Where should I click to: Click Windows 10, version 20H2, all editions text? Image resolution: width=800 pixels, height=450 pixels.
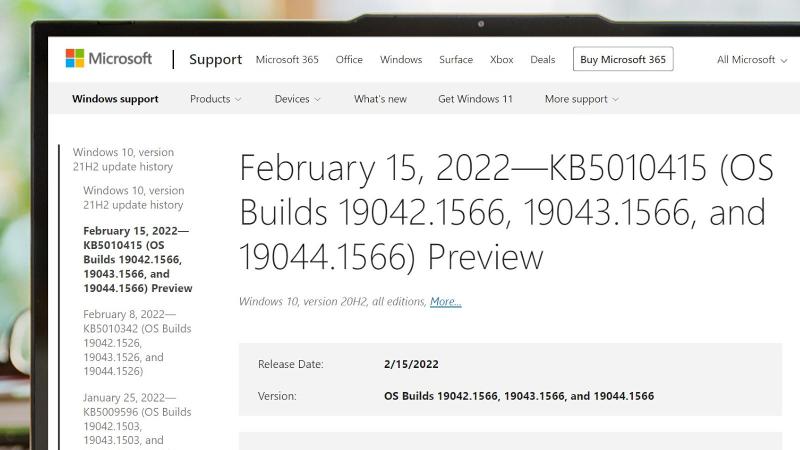(x=333, y=302)
